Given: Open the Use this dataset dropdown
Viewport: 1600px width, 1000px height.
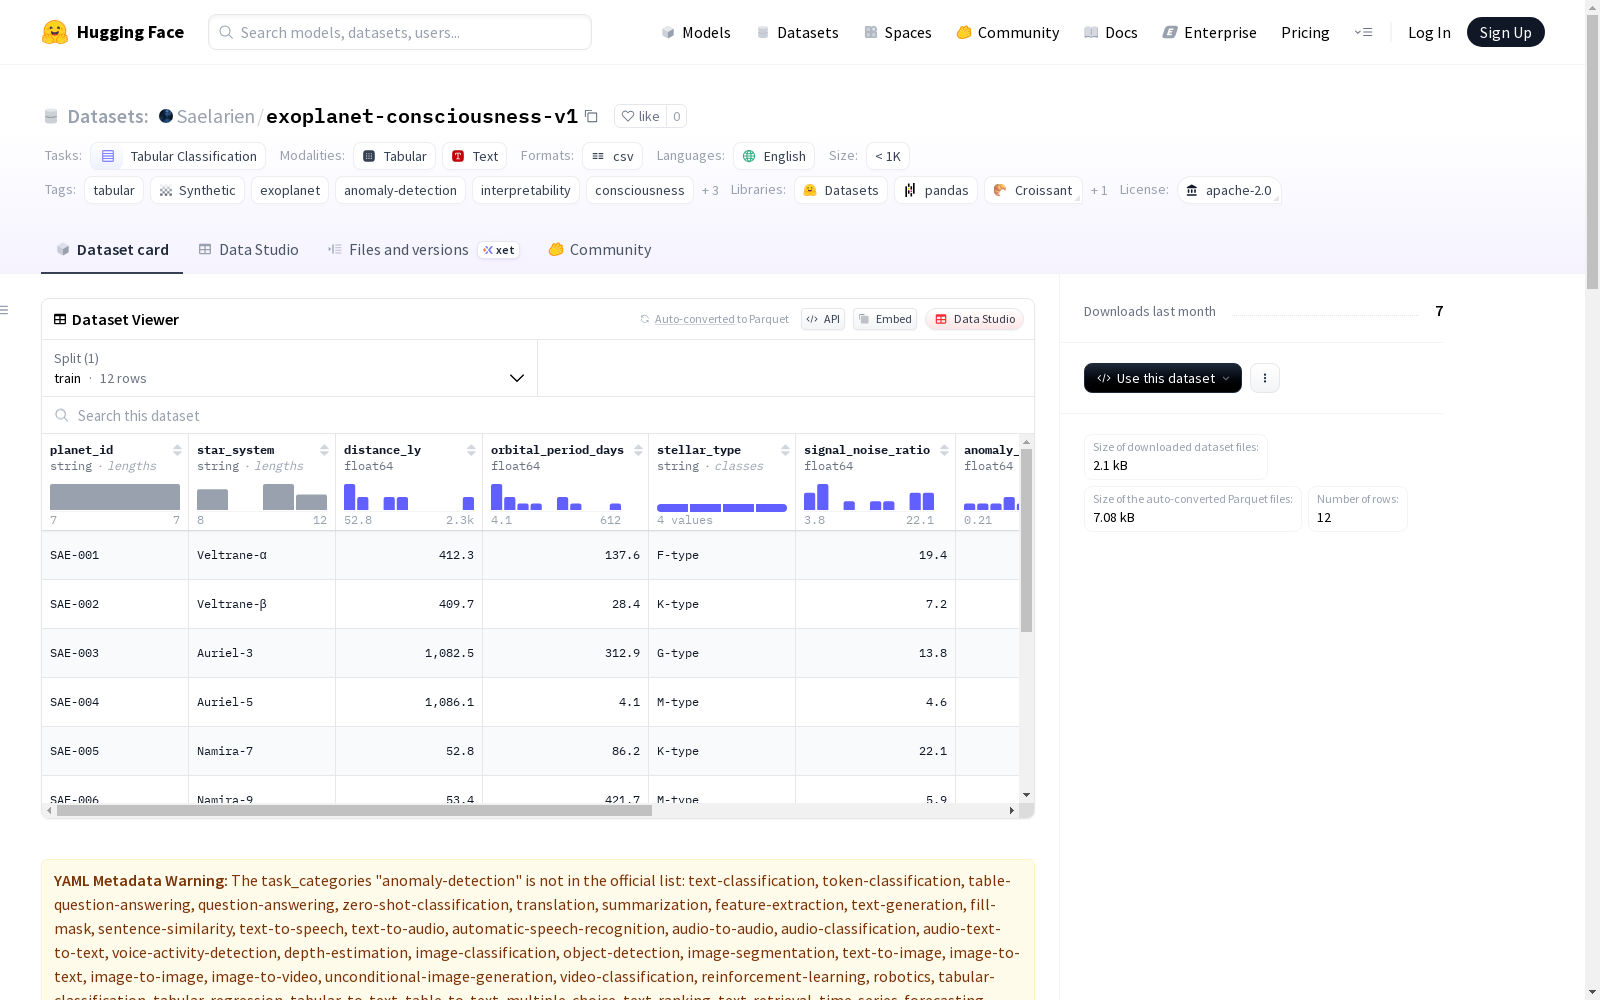Looking at the screenshot, I should 1163,378.
